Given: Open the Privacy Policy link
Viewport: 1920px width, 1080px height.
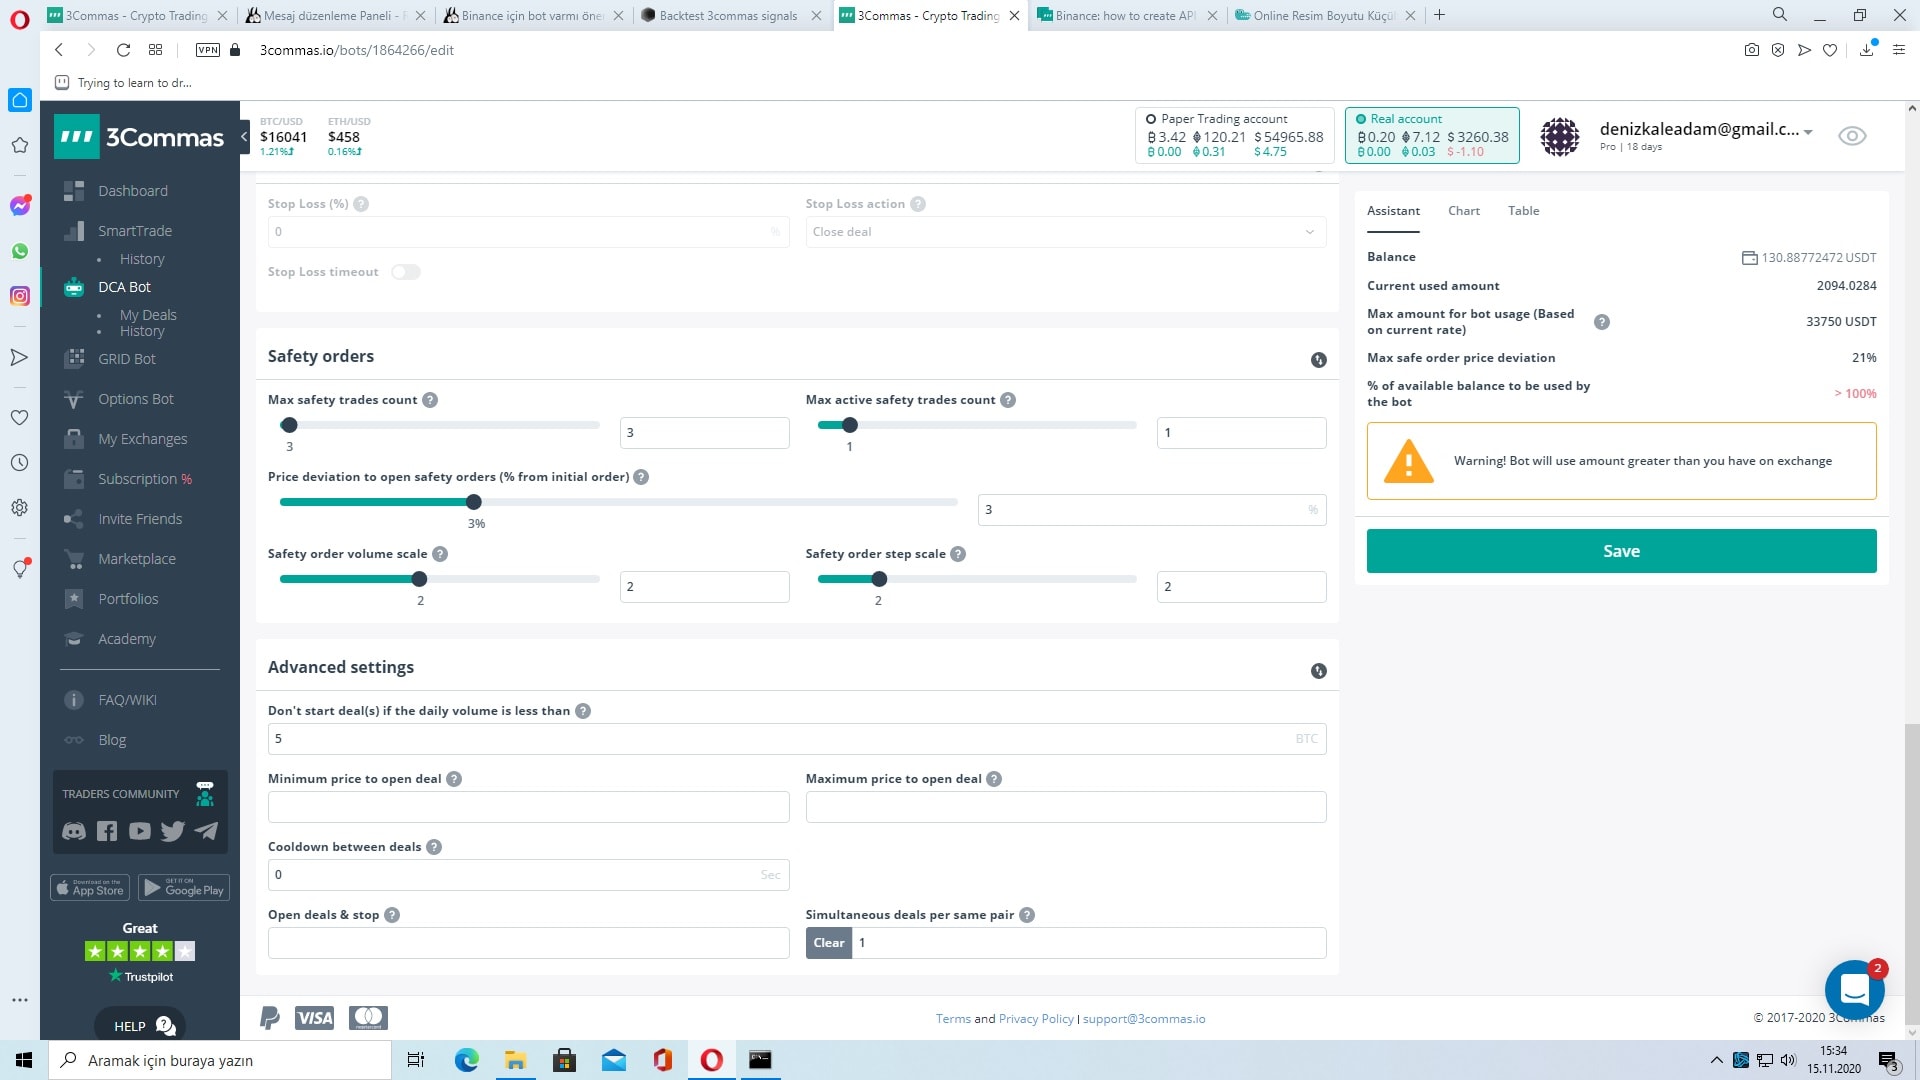Looking at the screenshot, I should (1036, 1019).
